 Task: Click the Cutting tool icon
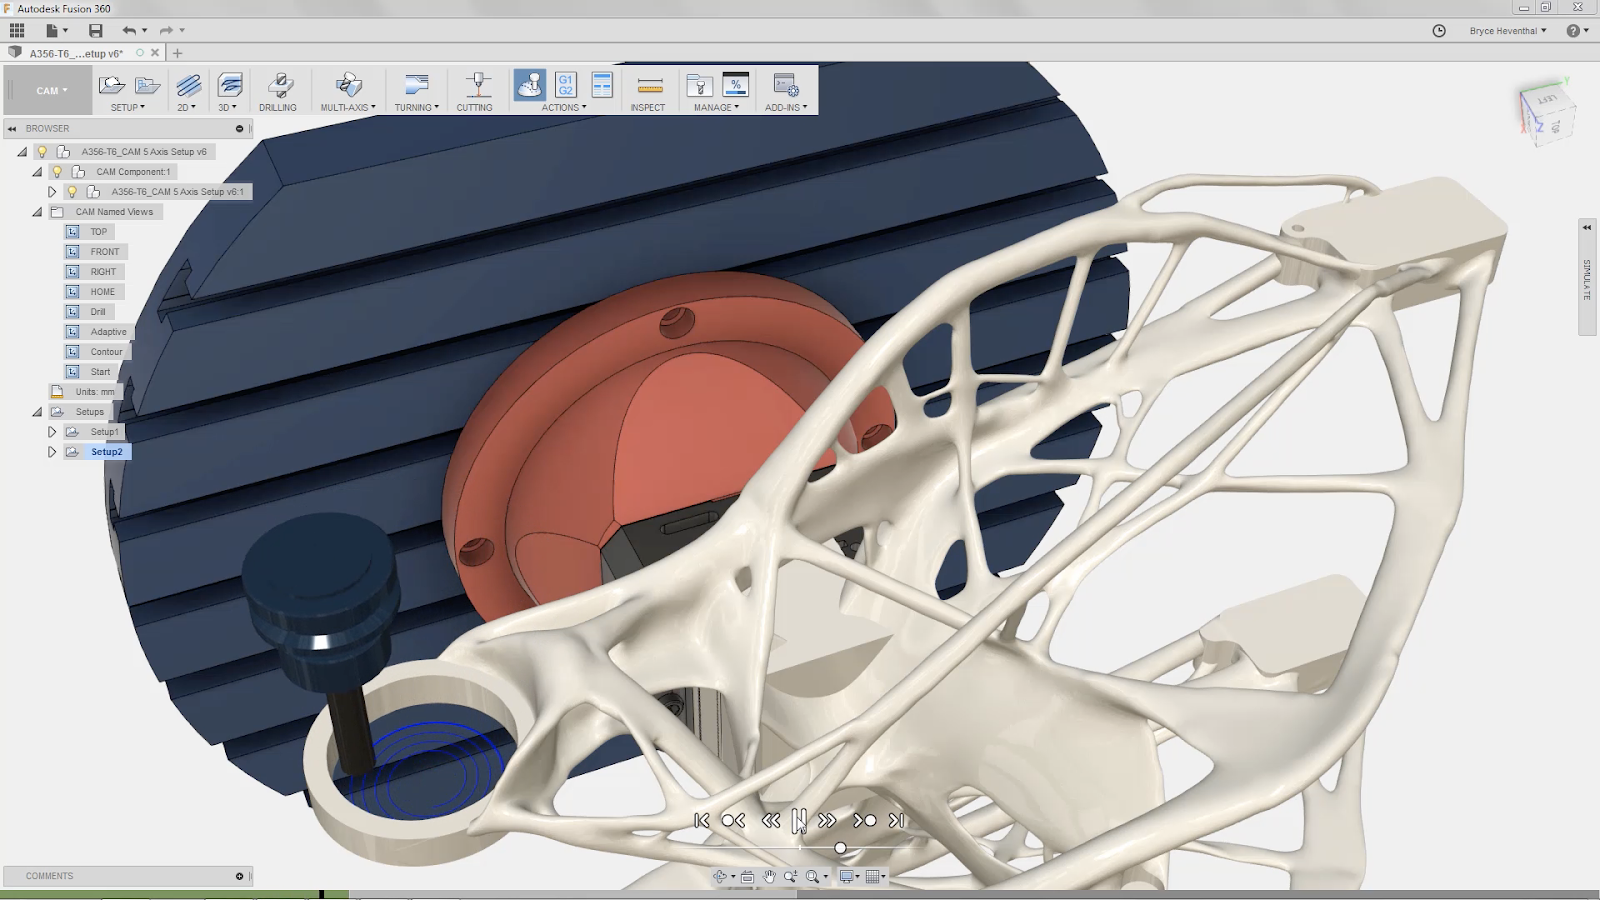coord(477,86)
